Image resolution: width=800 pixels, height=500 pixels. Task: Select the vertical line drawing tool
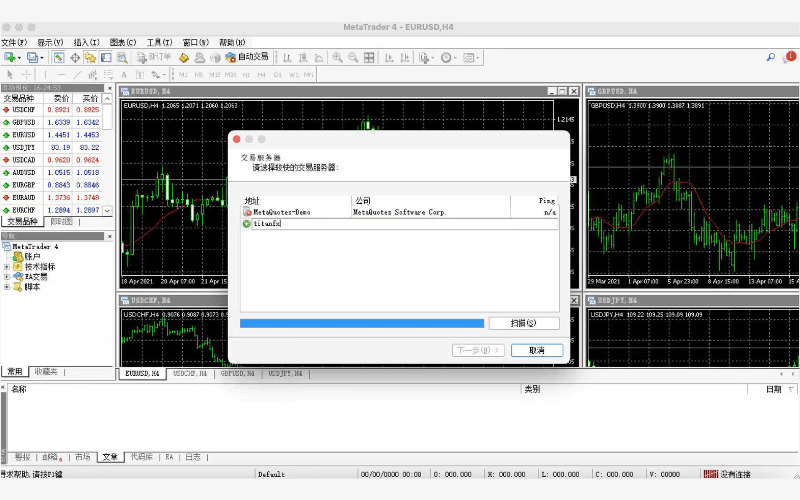click(45, 74)
